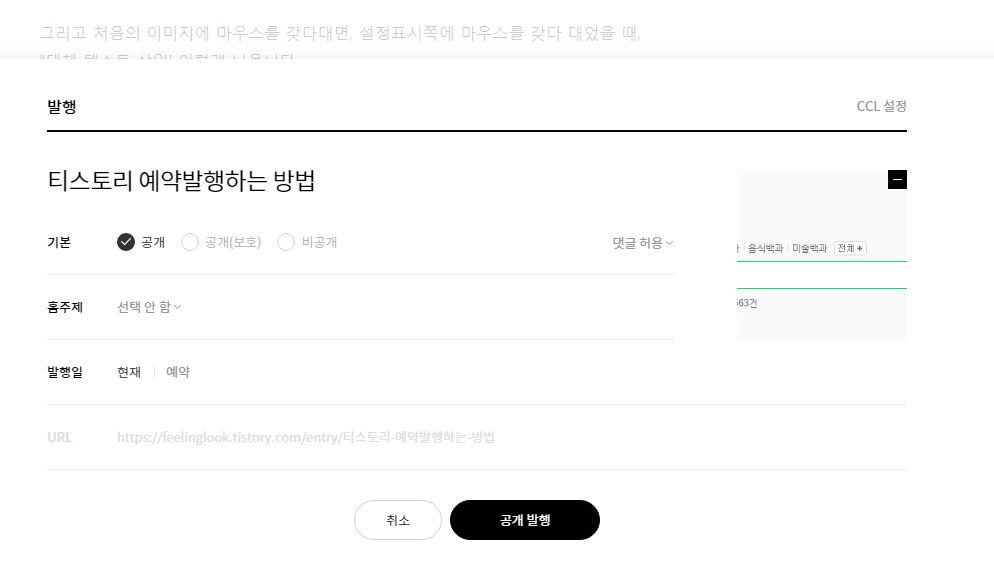Image resolution: width=994 pixels, height=566 pixels.
Task: Open CCL 설정 link
Action: click(881, 106)
